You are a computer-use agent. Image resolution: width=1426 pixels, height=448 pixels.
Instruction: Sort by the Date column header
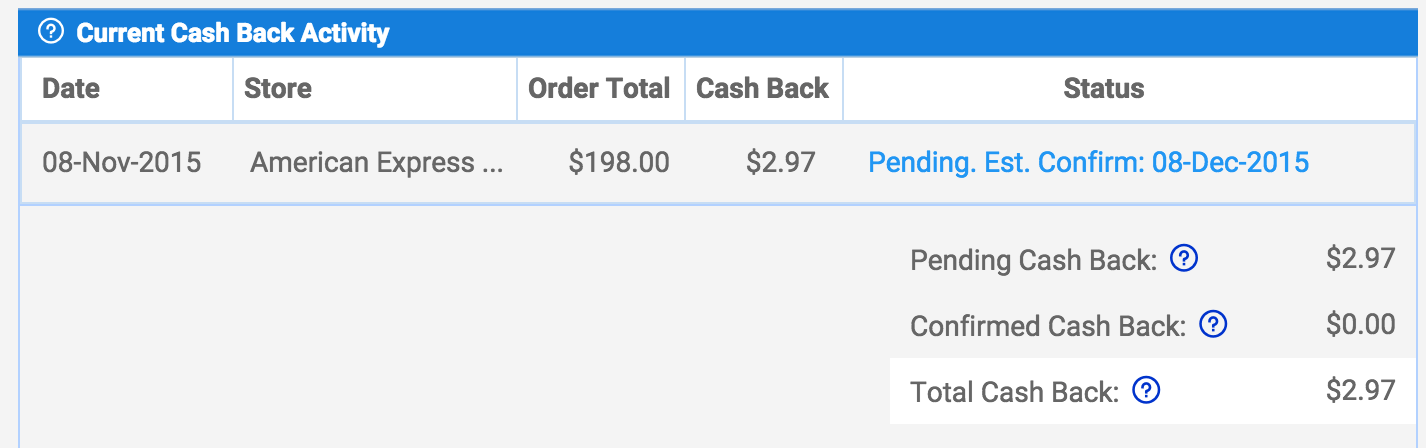click(x=71, y=88)
